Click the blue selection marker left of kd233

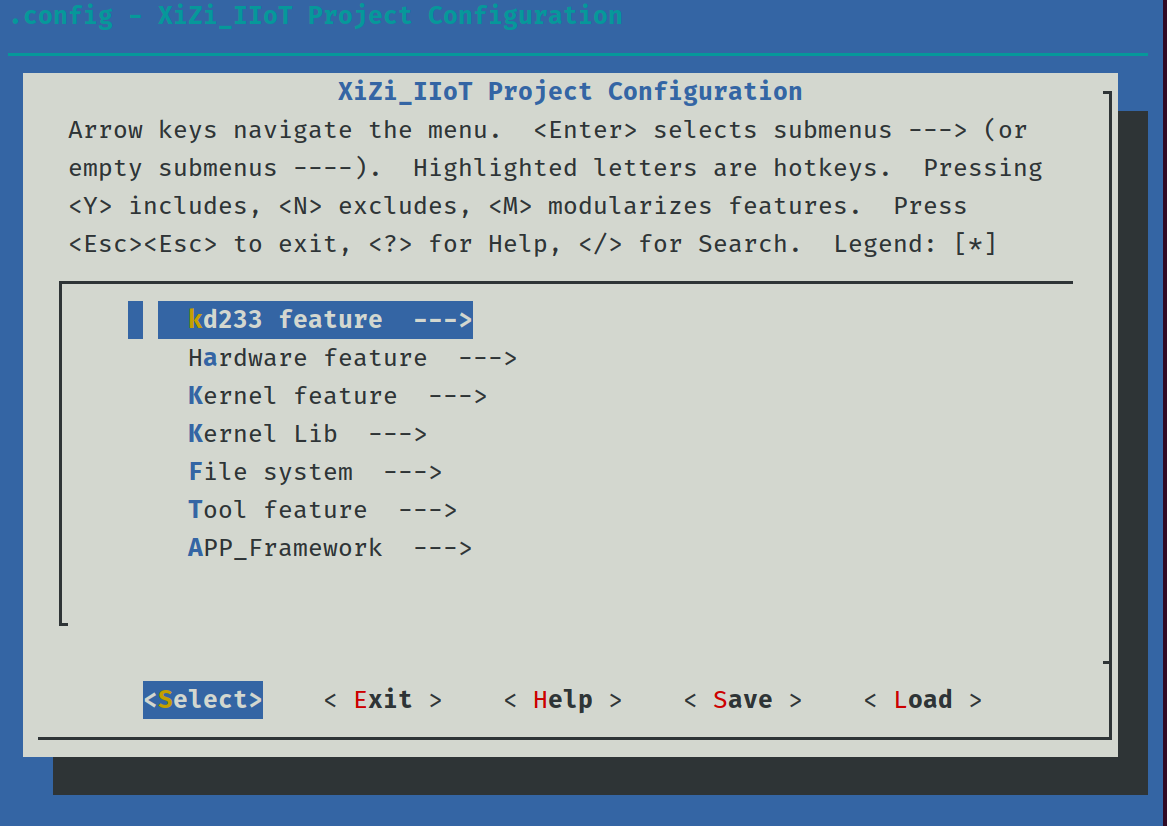pos(135,320)
